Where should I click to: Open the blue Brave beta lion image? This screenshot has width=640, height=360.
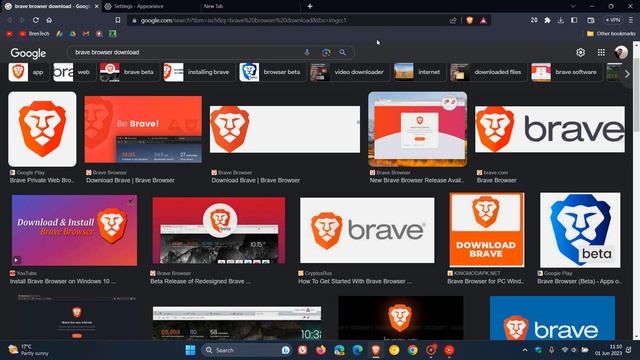pos(580,230)
